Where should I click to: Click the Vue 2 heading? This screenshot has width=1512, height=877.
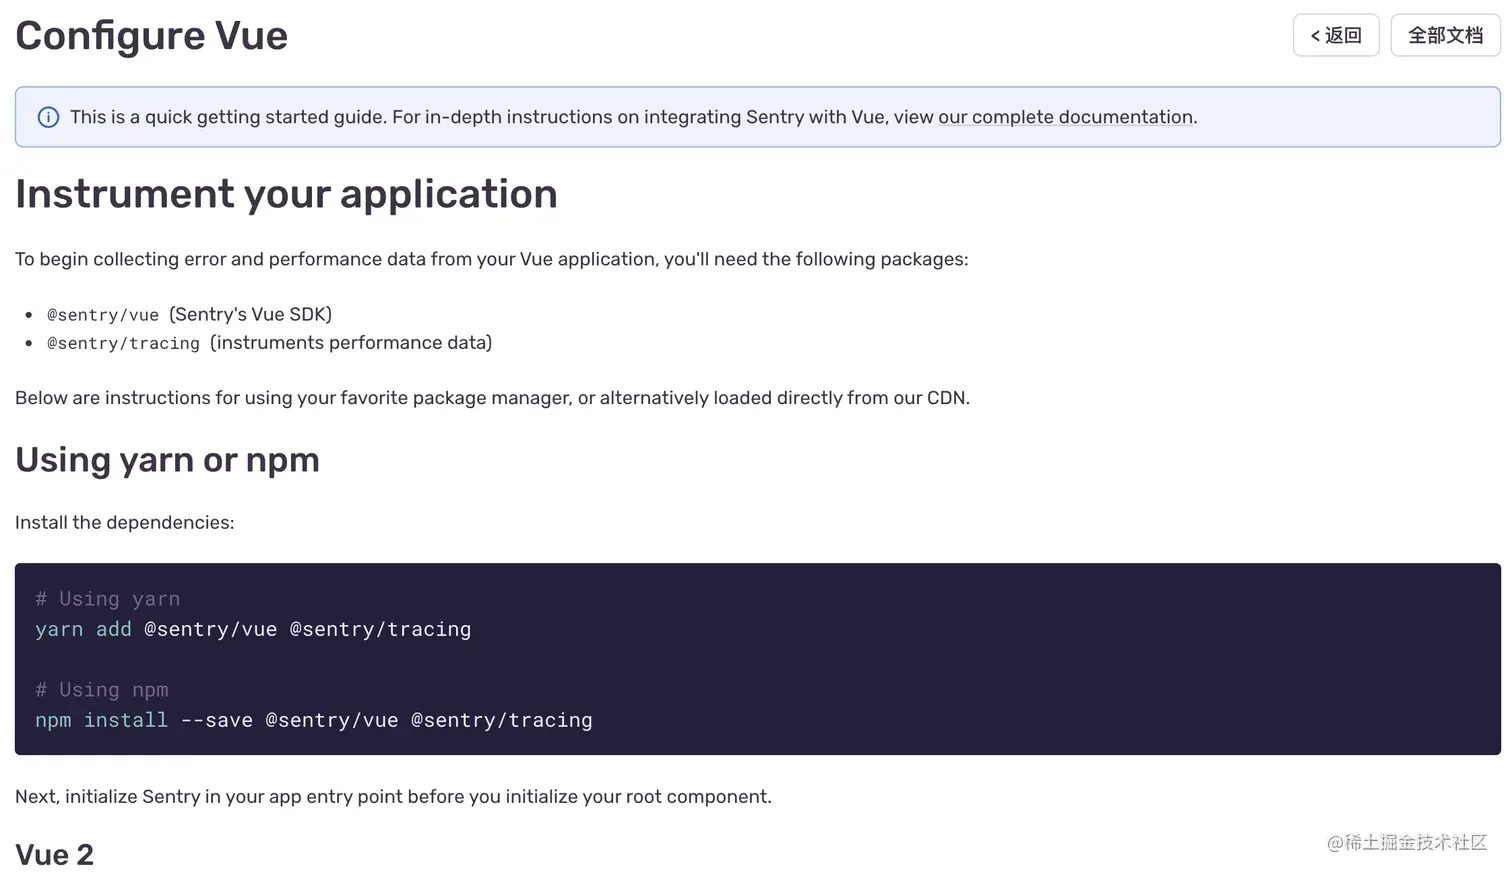pos(54,855)
